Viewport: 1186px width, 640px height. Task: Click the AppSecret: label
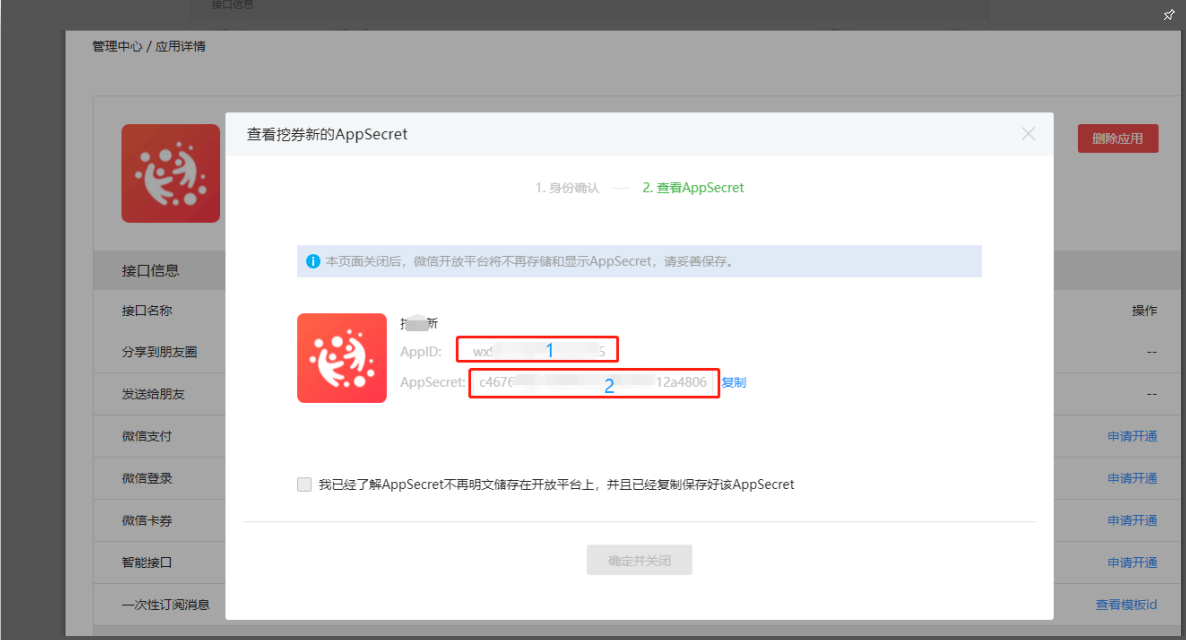coord(433,382)
